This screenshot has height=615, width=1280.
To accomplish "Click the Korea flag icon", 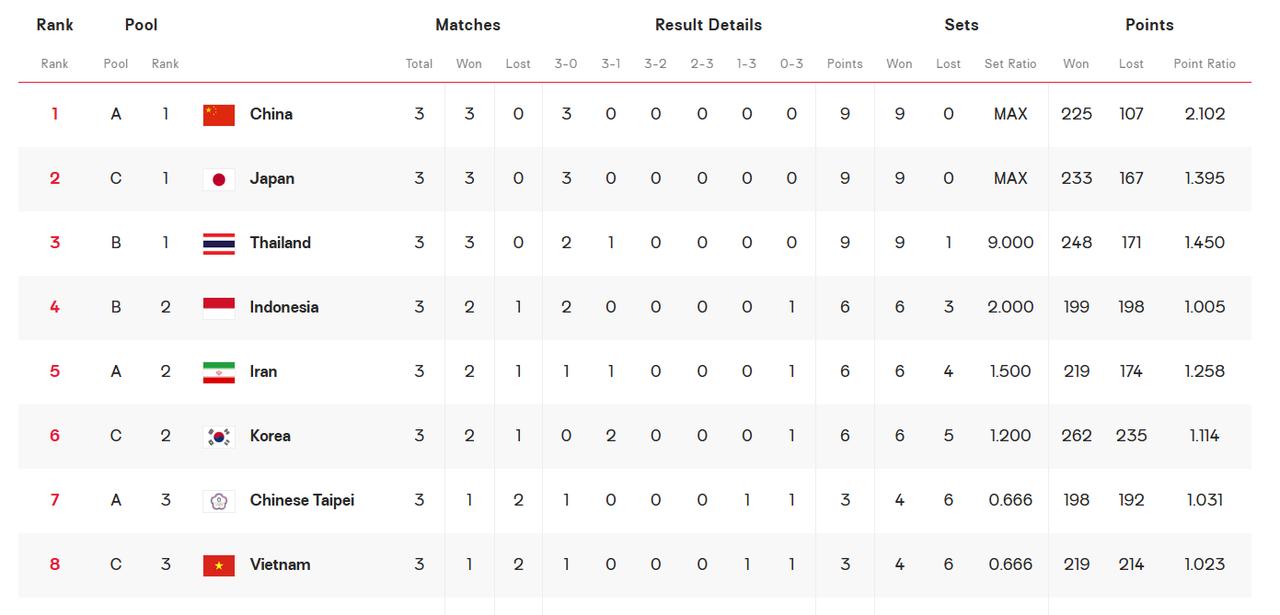I will [x=219, y=436].
